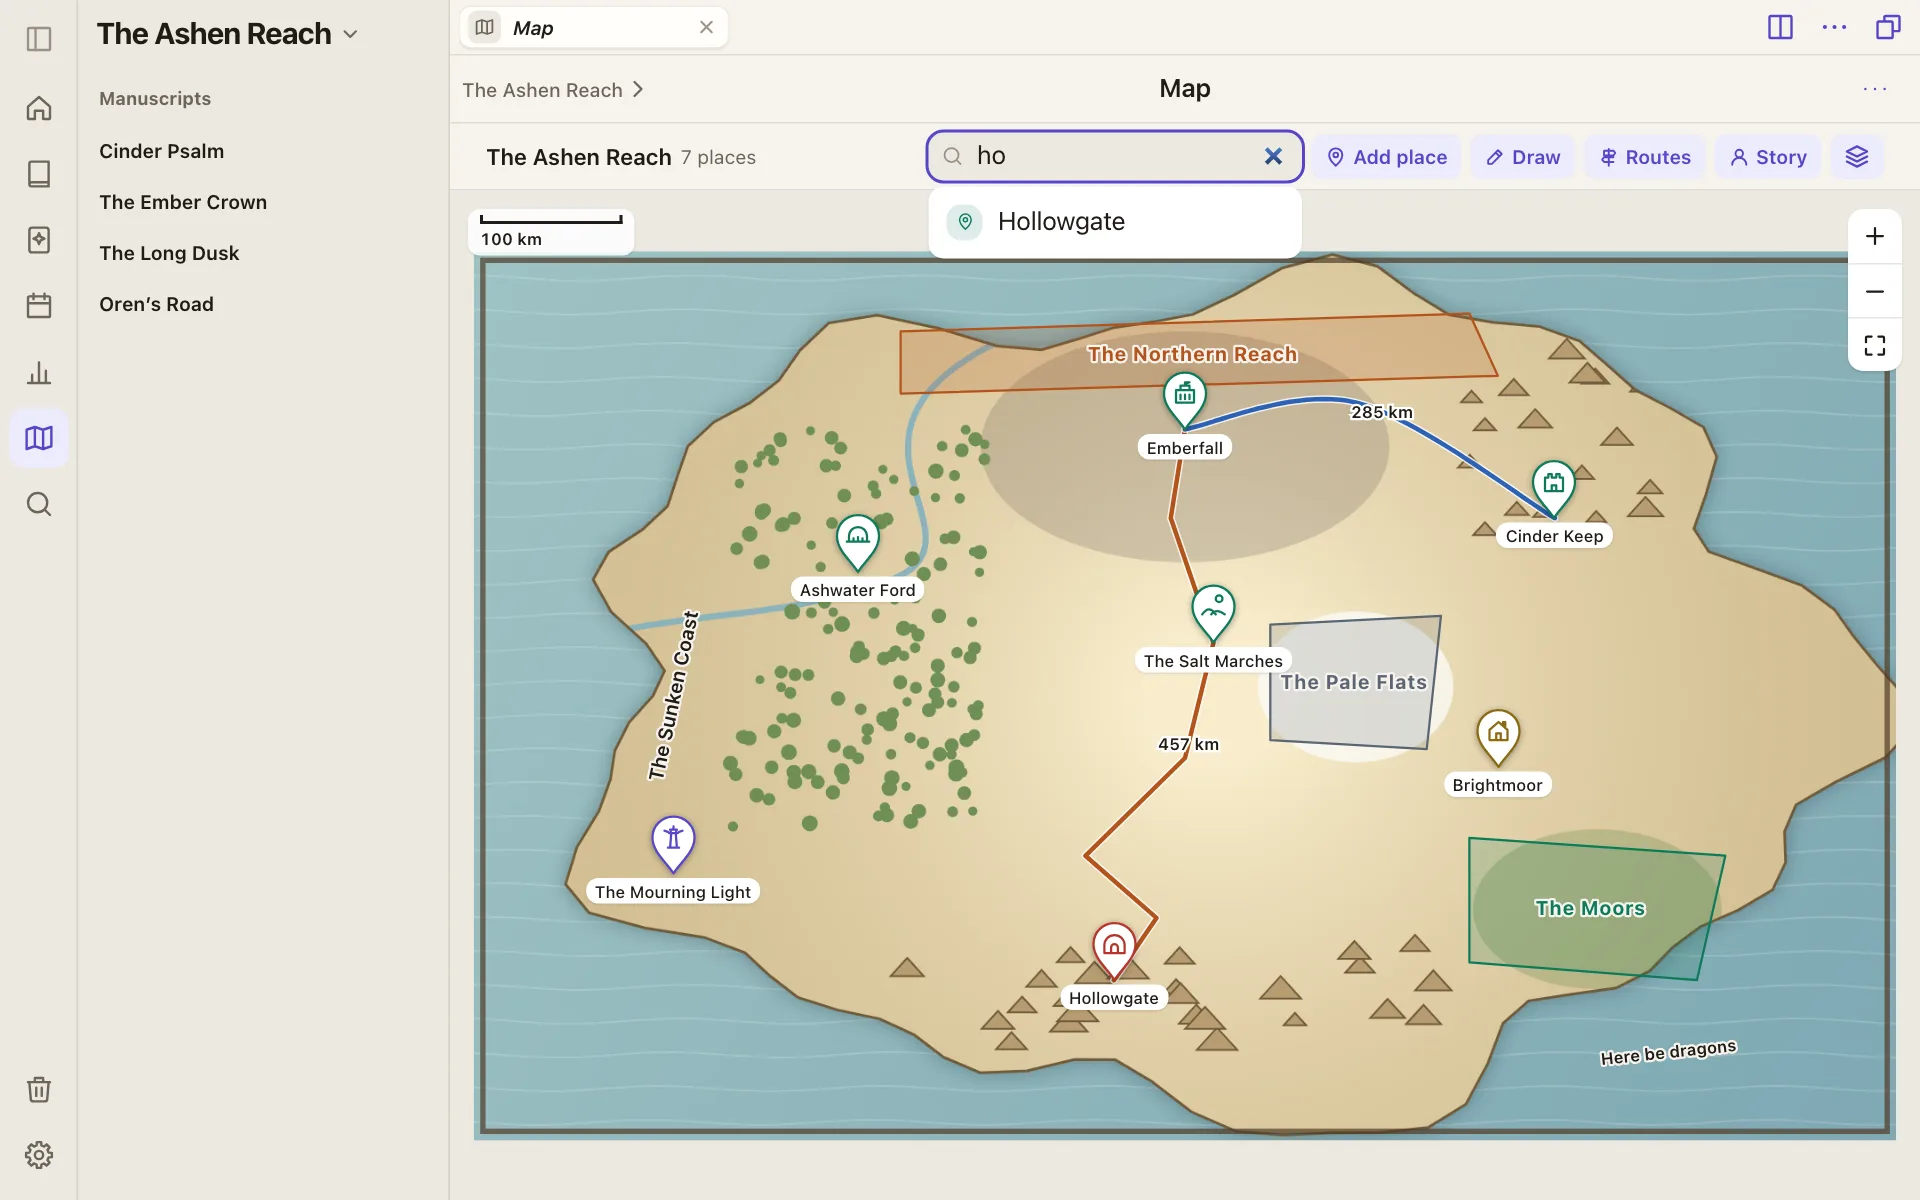Select the Map icon in sidebar
This screenshot has width=1920, height=1200.
[39, 438]
